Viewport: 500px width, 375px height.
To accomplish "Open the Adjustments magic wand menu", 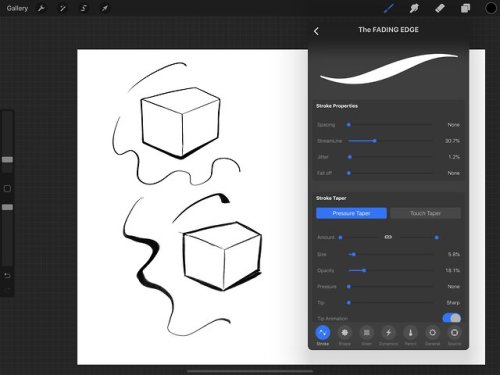I will (62, 8).
